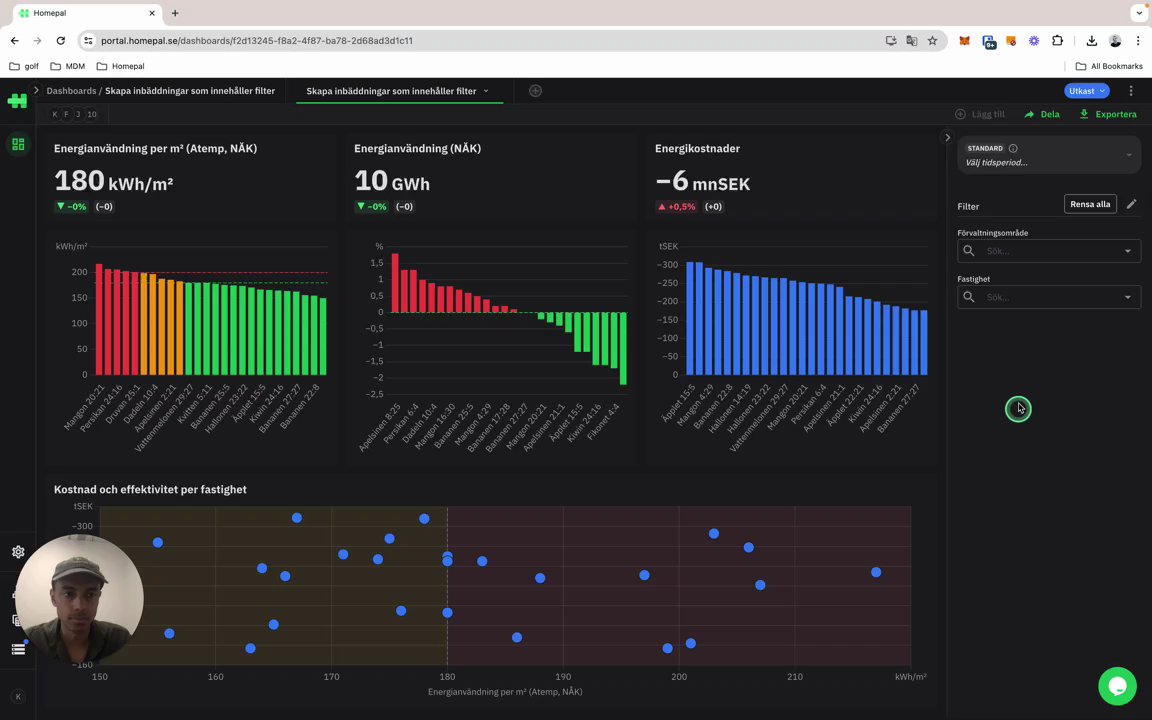Viewport: 1152px width, 720px height.
Task: Open the Utkast status dropdown
Action: (1087, 91)
